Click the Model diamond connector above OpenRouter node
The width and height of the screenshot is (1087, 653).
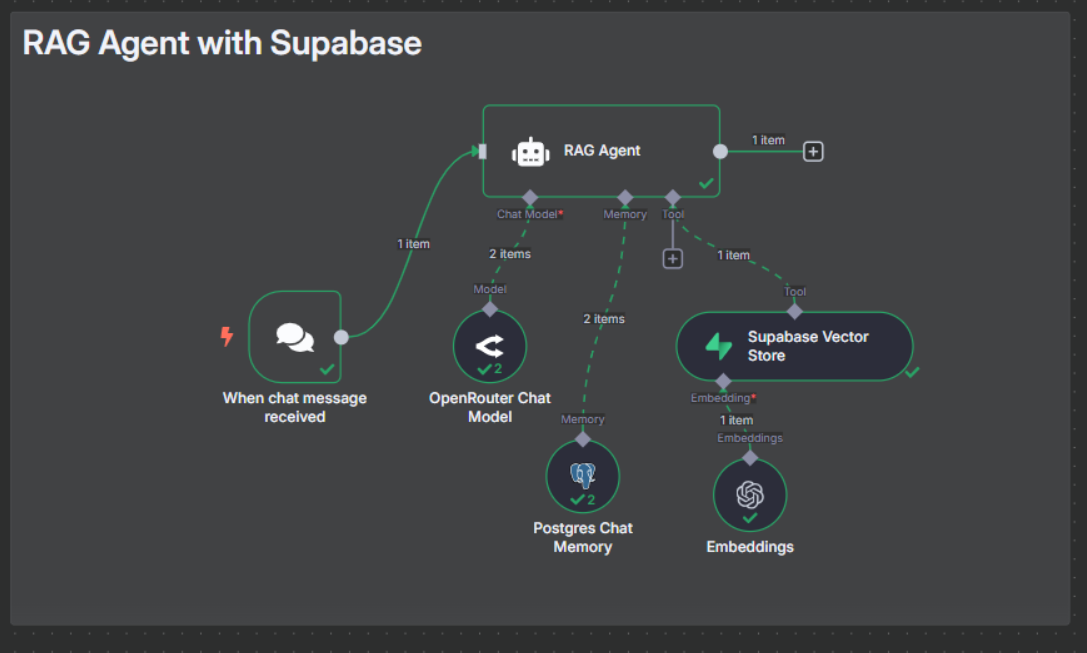(x=489, y=309)
